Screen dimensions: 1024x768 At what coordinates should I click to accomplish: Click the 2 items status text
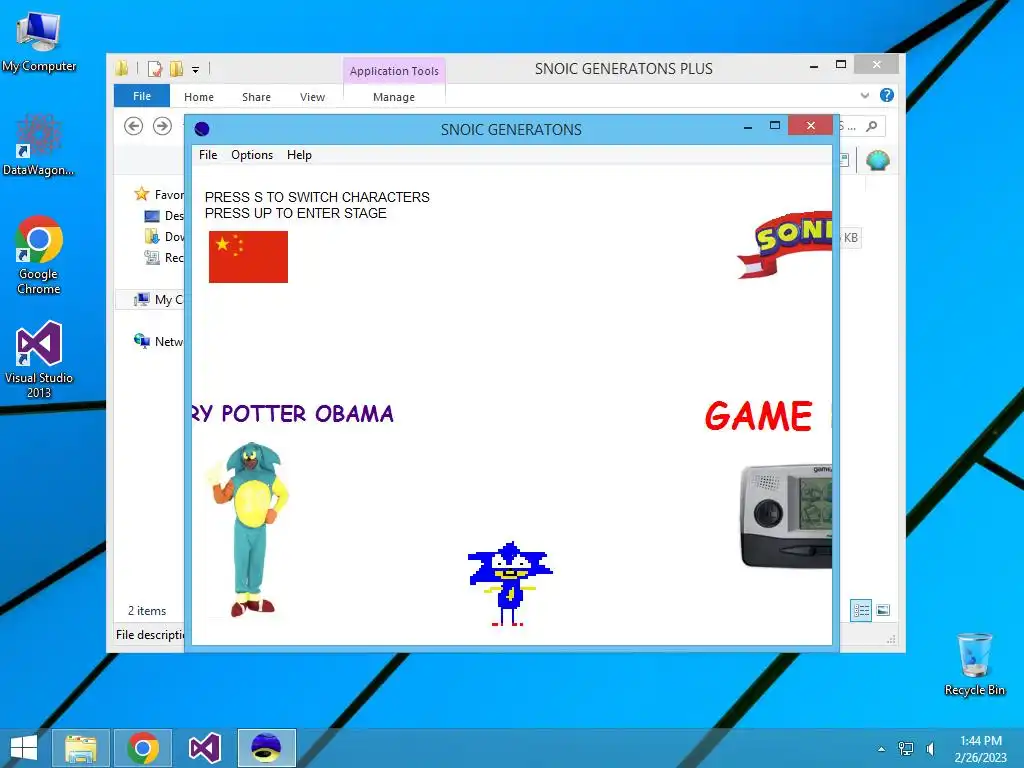(x=147, y=611)
